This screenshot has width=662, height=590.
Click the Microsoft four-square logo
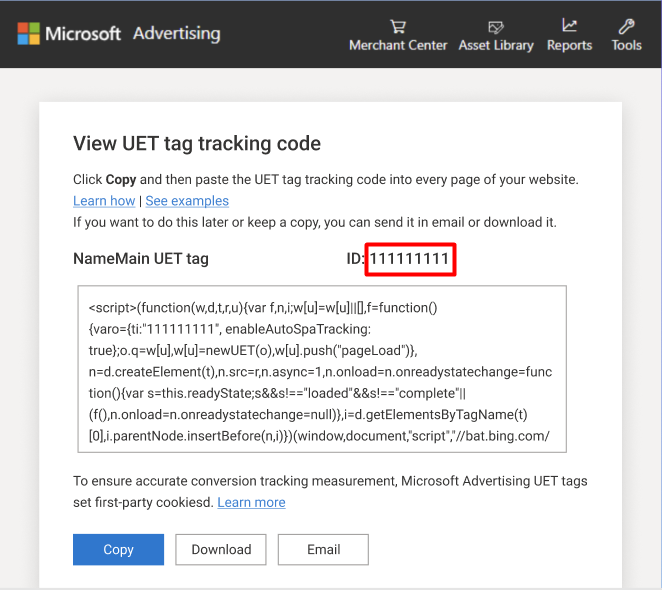(29, 33)
